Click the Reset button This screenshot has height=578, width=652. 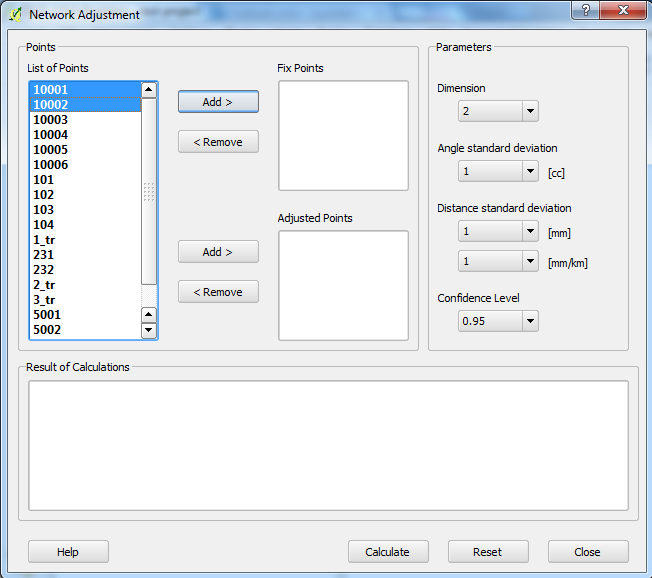[x=488, y=552]
